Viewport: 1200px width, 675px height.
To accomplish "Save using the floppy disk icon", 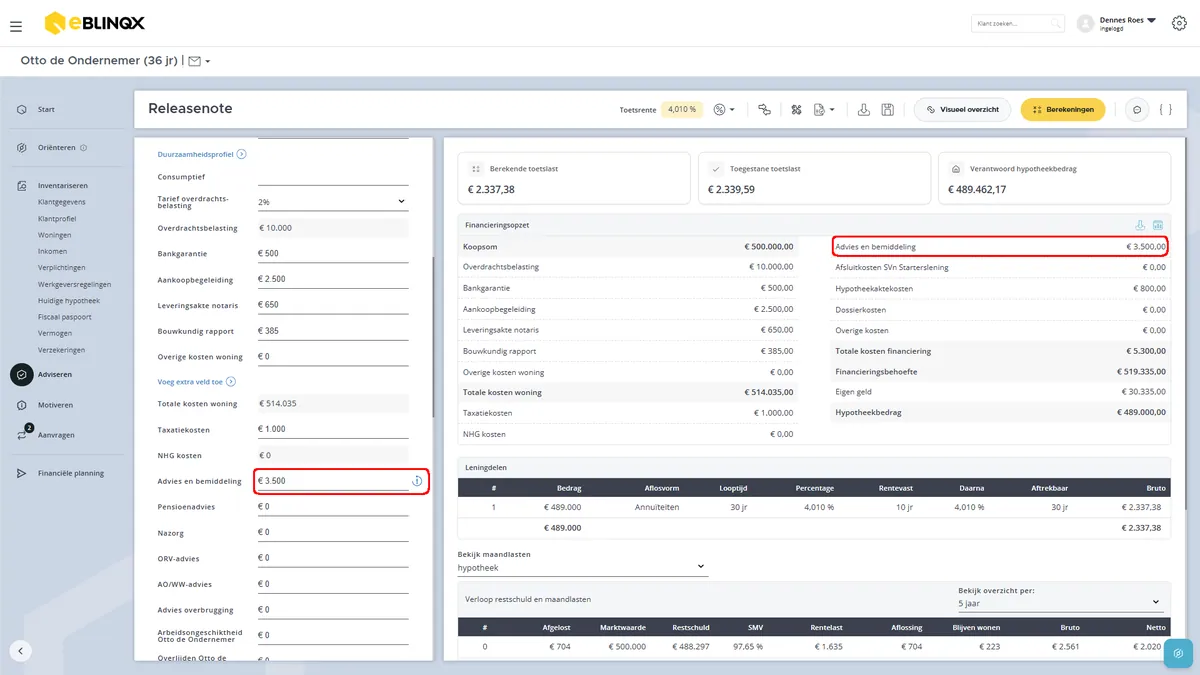I will click(x=887, y=109).
